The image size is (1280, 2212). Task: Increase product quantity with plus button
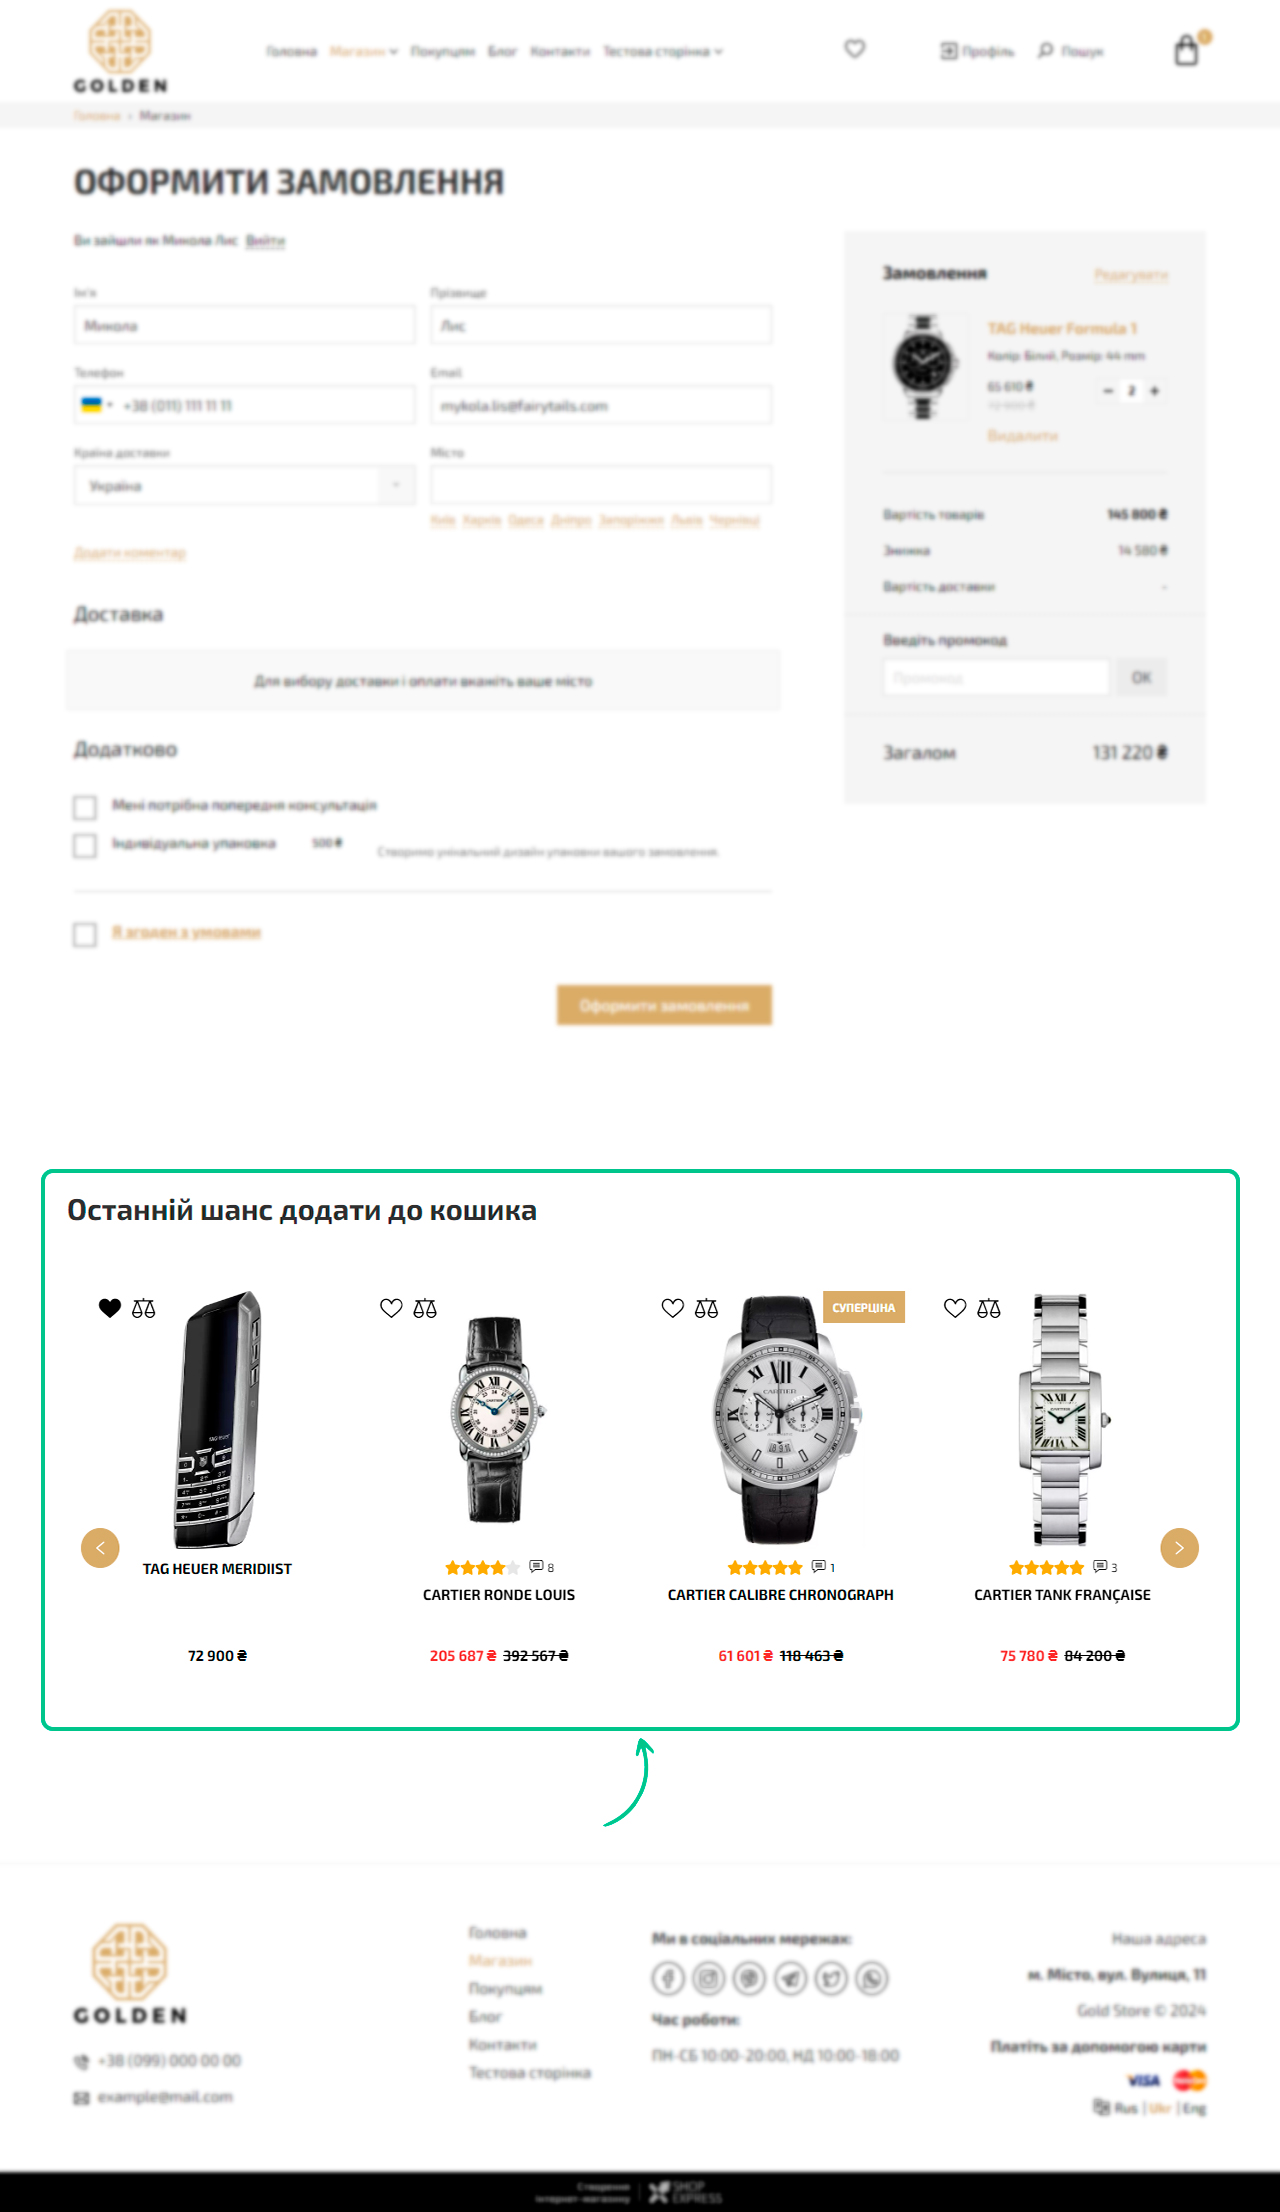pos(1154,391)
